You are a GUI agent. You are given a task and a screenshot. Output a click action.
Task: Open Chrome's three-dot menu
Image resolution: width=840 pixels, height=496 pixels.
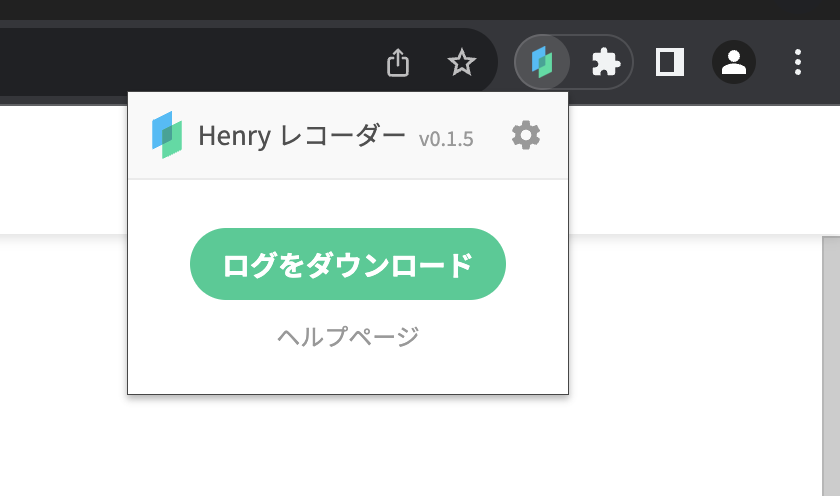(x=797, y=62)
